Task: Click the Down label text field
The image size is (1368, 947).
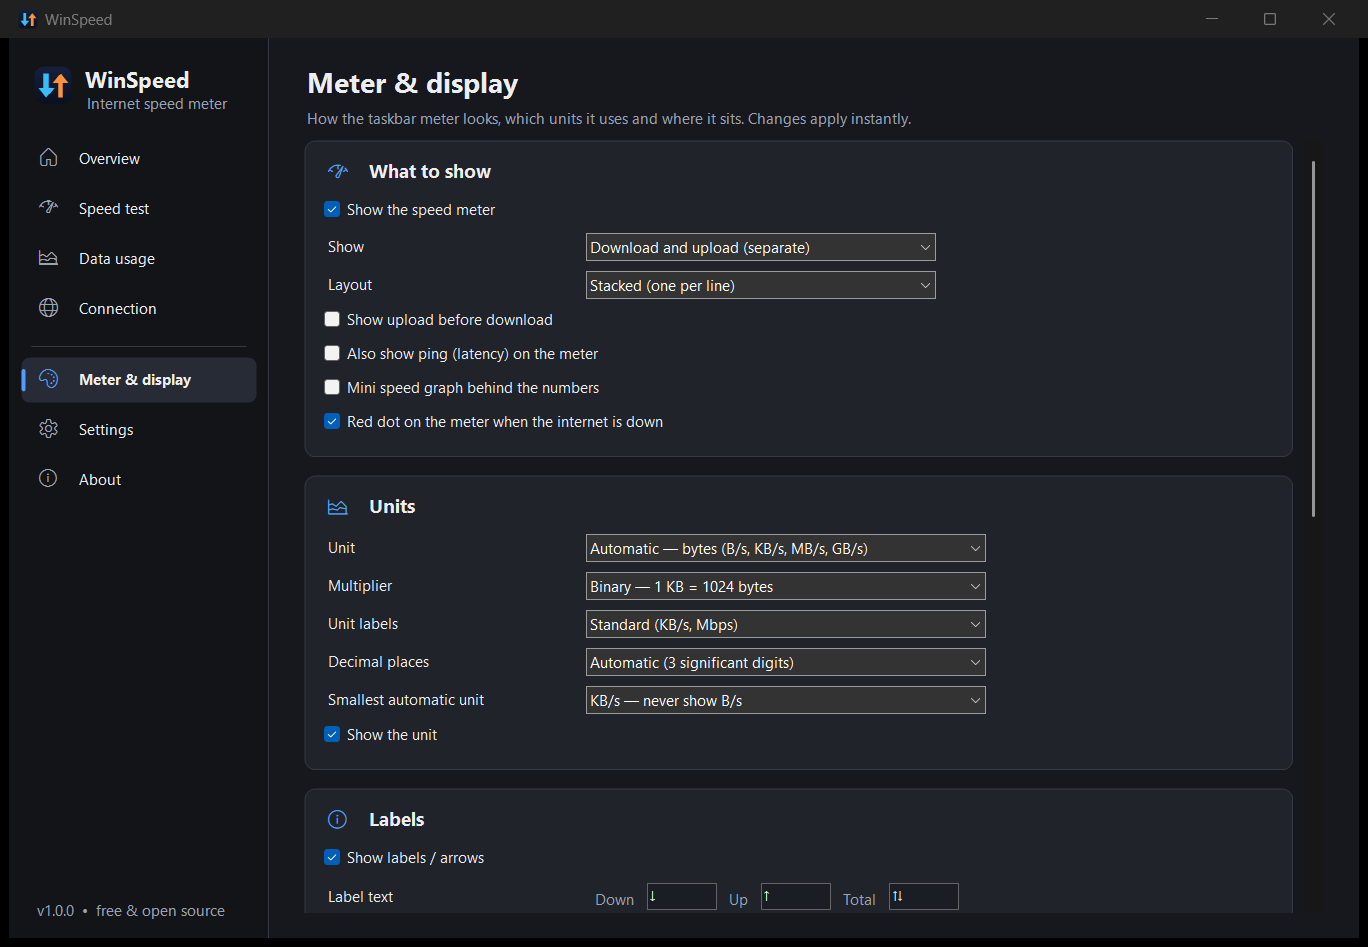Action: [682, 896]
